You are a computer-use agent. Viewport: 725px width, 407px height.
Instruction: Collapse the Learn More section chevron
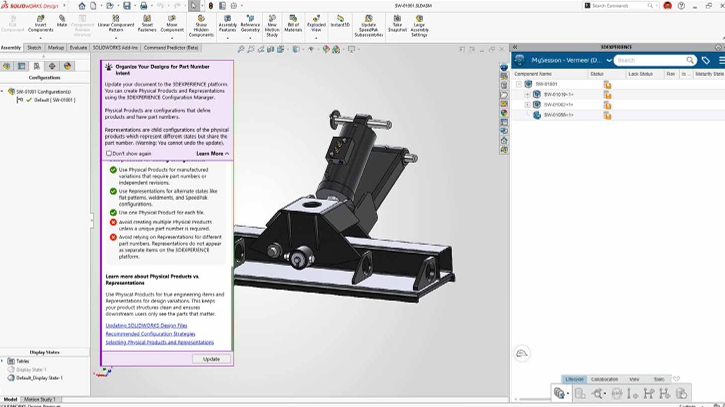(x=227, y=154)
